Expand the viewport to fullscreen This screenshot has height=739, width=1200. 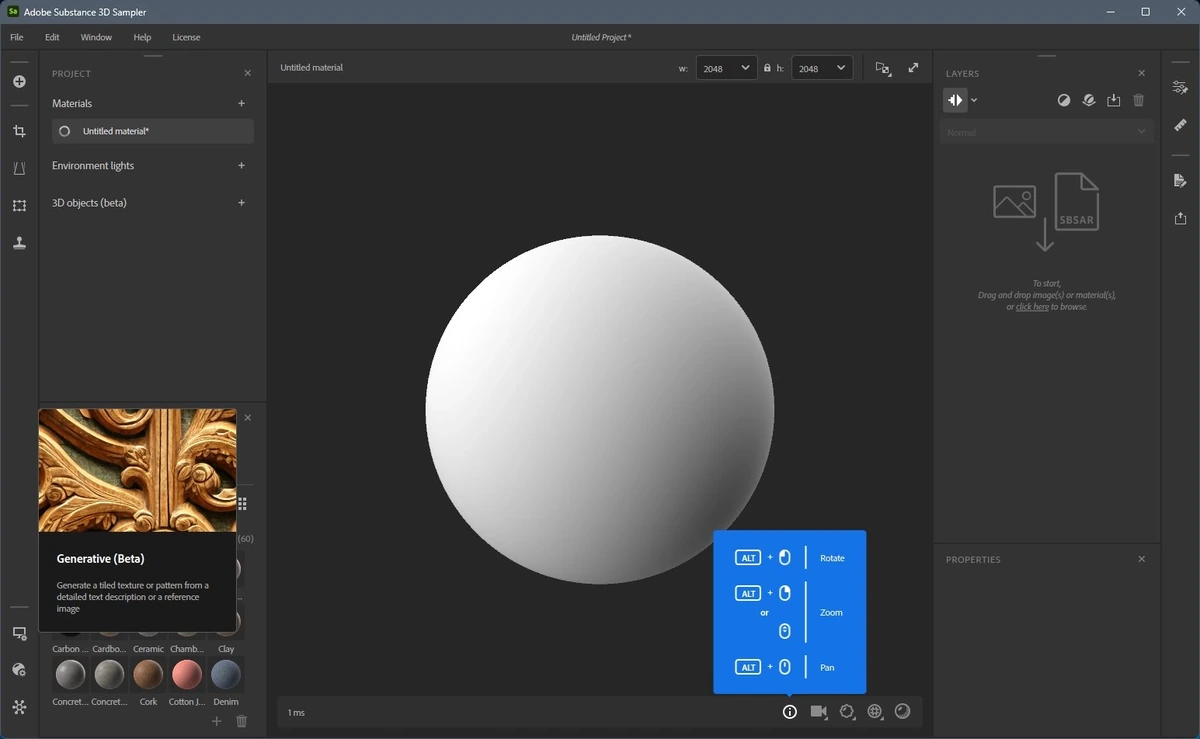pyautogui.click(x=913, y=68)
